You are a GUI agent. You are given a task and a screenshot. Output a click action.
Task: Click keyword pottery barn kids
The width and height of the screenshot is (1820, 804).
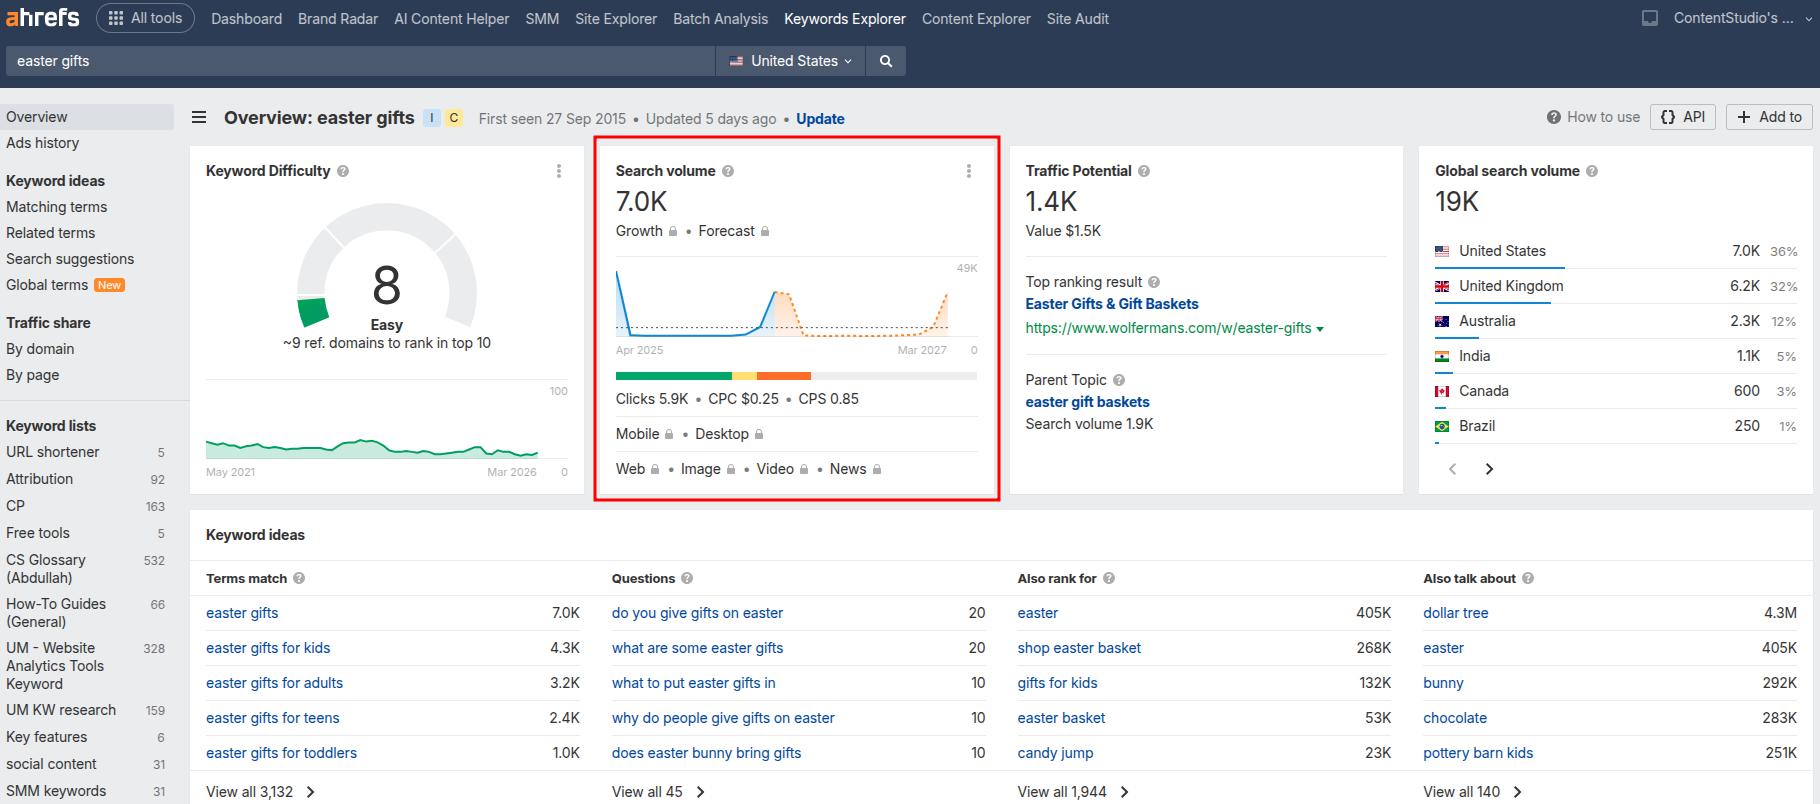coord(1478,753)
